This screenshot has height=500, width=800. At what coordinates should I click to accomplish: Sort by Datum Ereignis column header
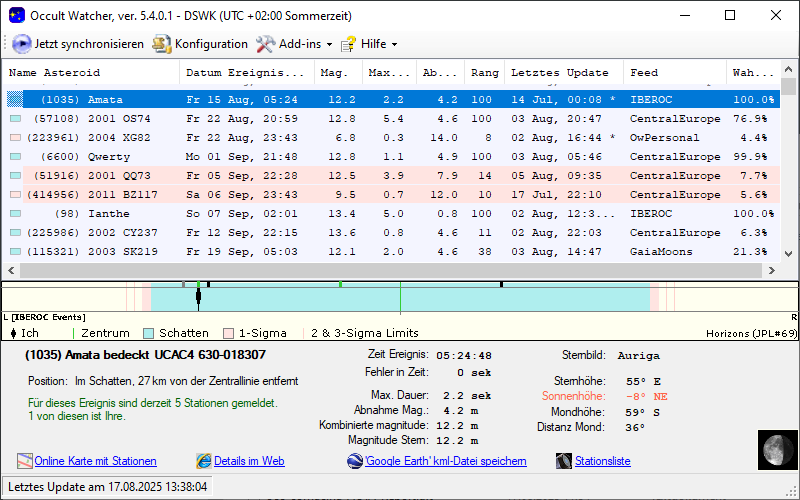pos(244,73)
